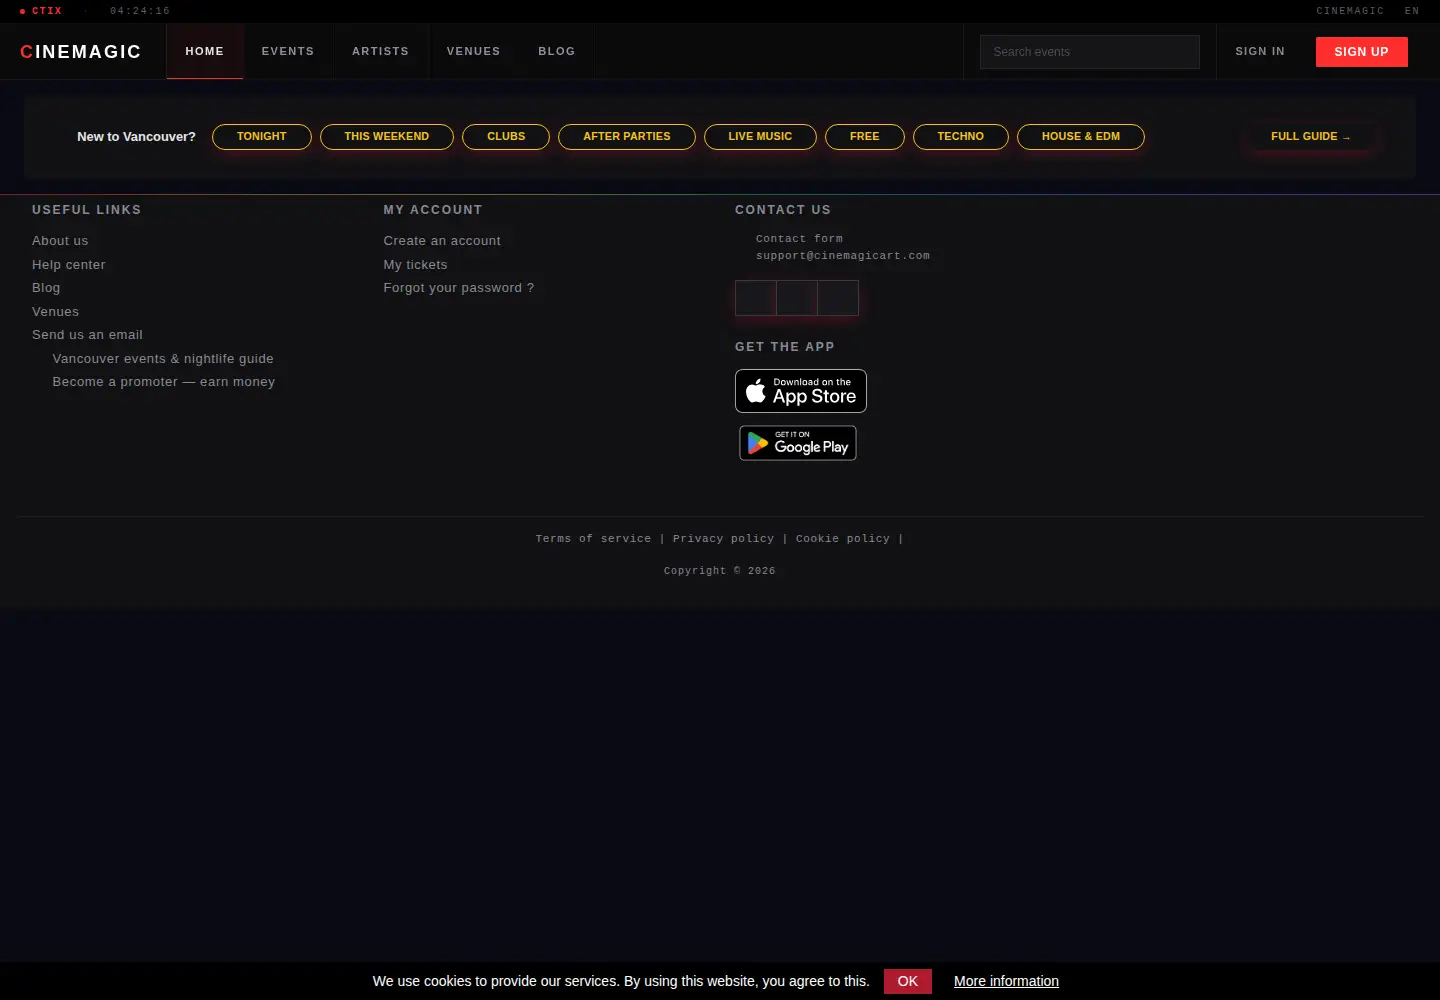Click Forgot your password ? link

pyautogui.click(x=459, y=288)
